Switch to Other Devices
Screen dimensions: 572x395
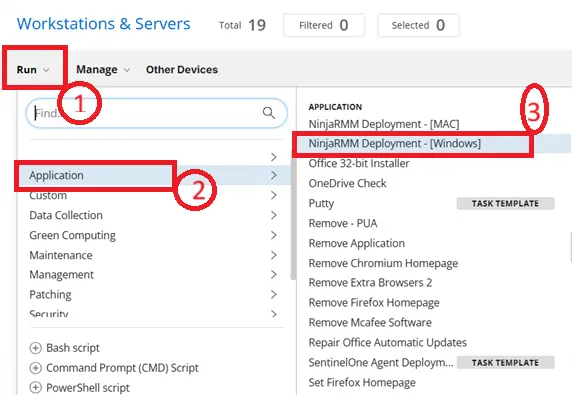tap(182, 69)
